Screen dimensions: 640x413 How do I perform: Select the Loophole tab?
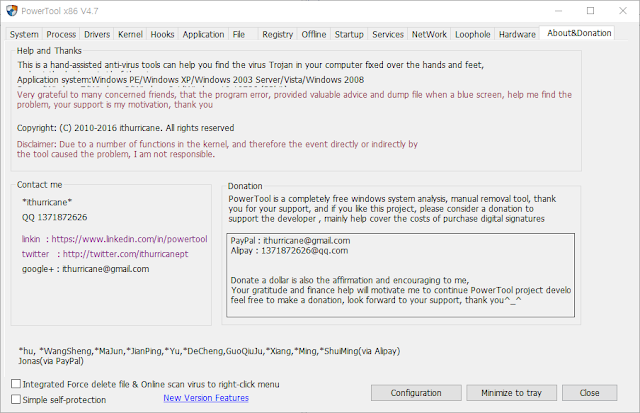[x=473, y=34]
